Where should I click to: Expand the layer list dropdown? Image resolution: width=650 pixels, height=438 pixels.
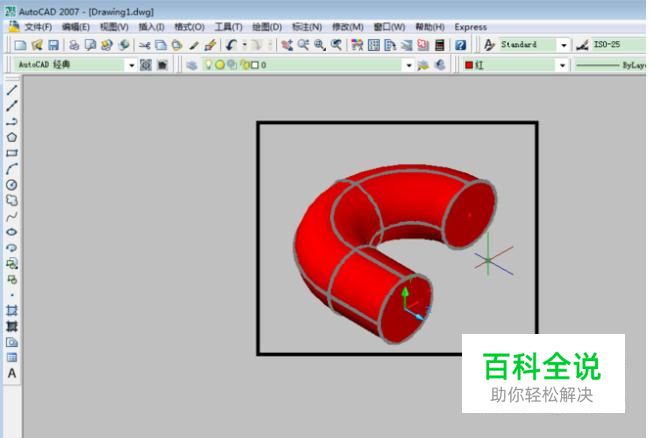pos(409,65)
